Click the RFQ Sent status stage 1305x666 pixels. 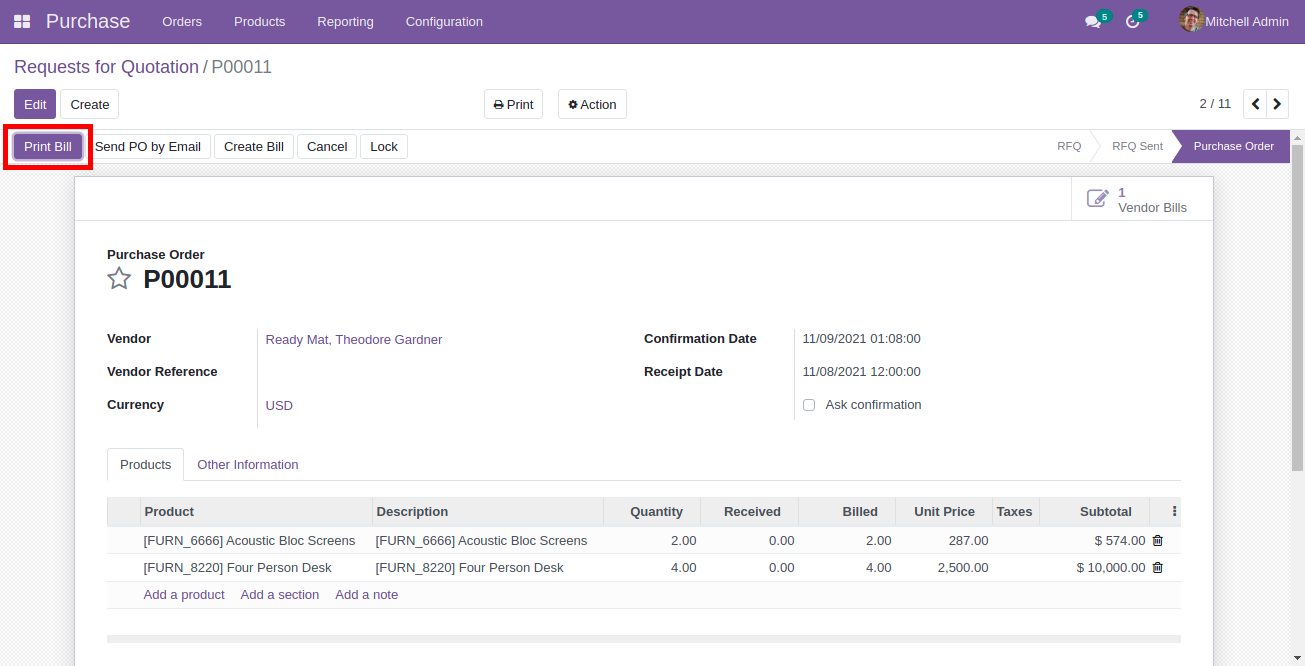point(1137,147)
